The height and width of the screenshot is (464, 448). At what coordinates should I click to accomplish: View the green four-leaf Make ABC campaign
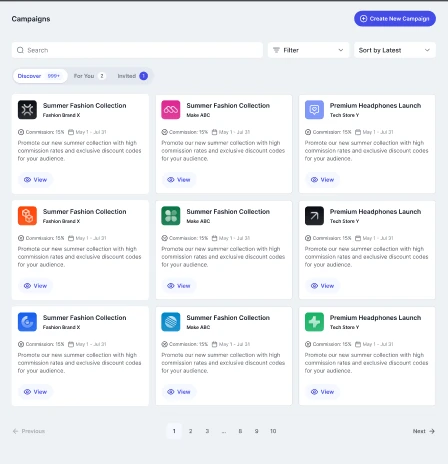tap(179, 286)
